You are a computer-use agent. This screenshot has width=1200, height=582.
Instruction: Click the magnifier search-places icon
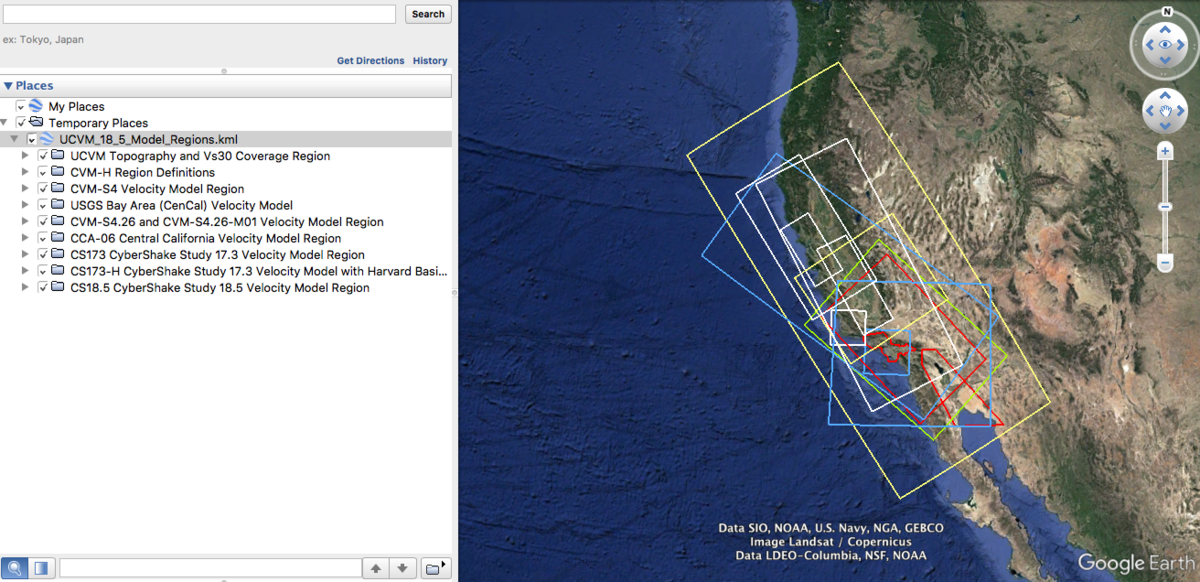point(15,568)
